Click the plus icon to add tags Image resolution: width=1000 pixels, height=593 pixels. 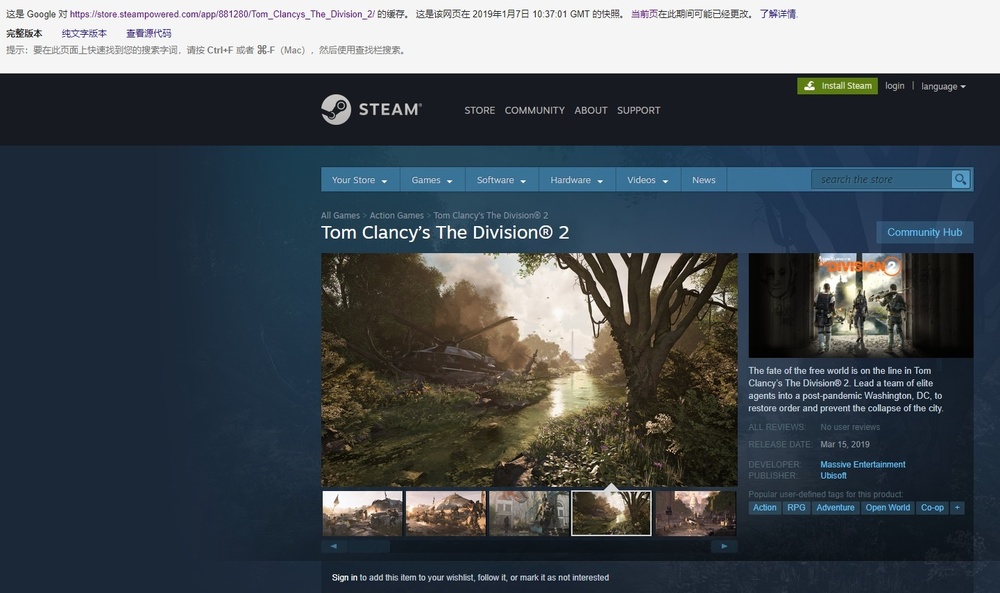957,508
